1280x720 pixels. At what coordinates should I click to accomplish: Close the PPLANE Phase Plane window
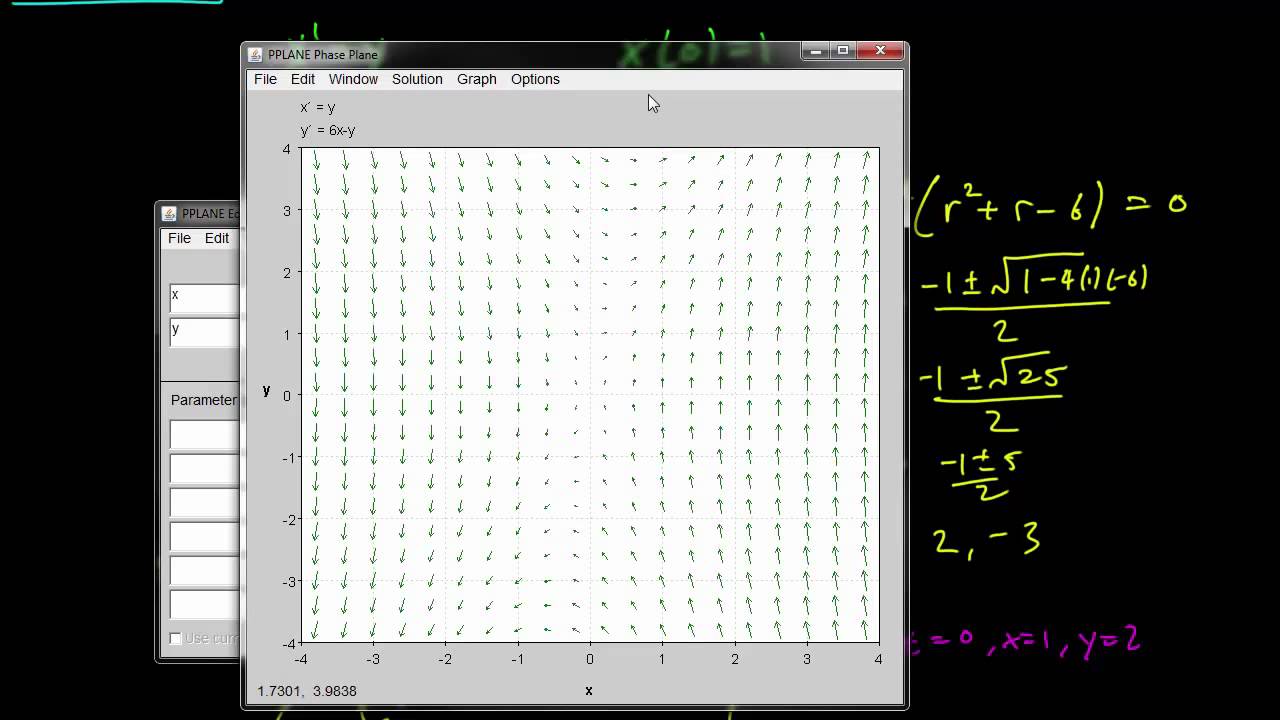pos(880,50)
